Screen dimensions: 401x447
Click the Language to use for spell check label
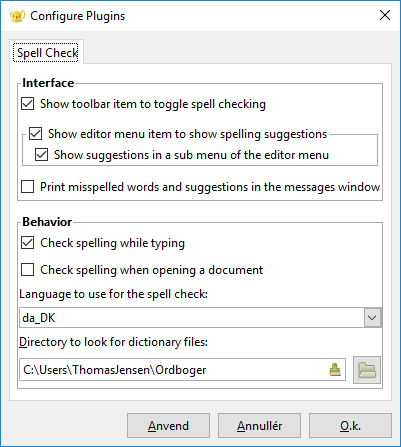[x=113, y=294]
